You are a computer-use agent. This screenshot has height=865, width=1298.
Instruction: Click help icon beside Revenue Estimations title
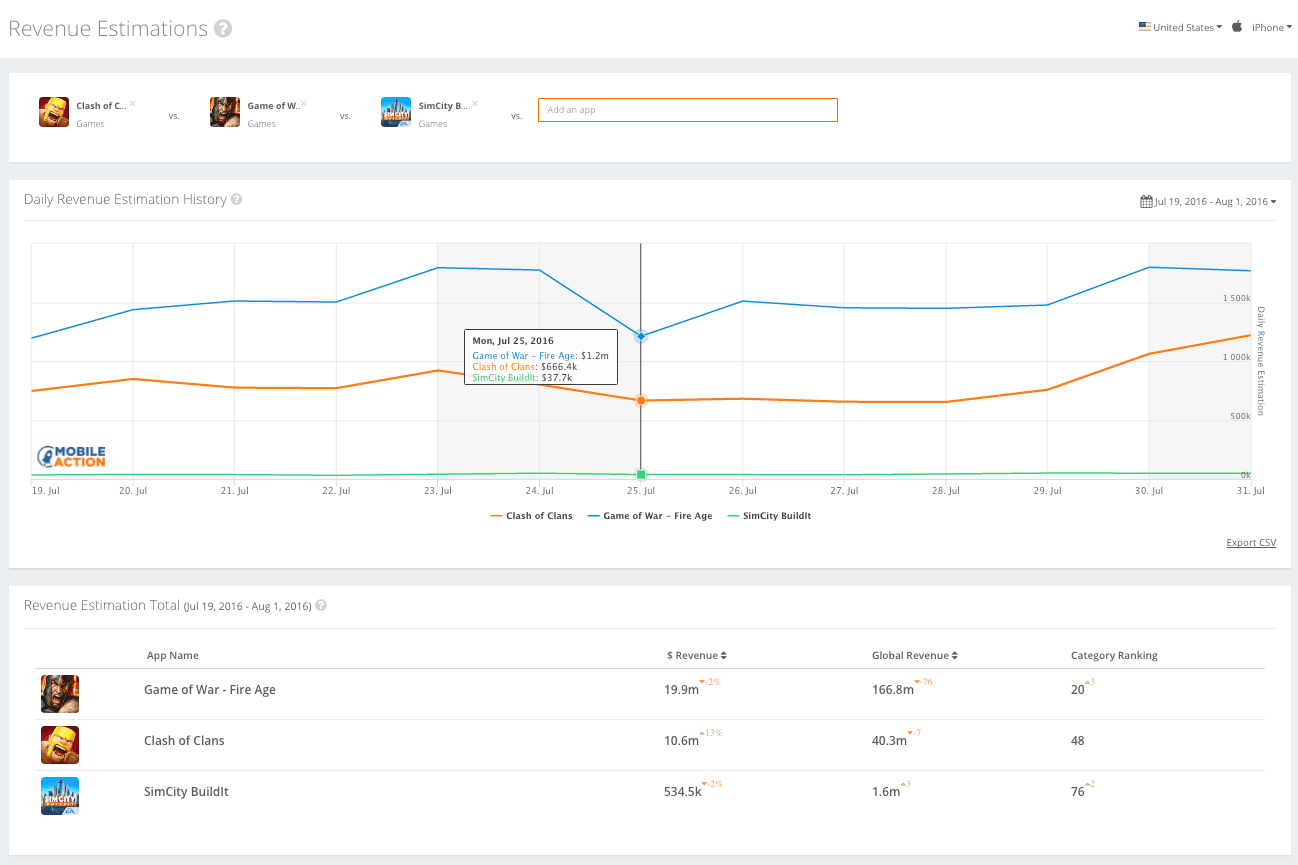coord(223,29)
